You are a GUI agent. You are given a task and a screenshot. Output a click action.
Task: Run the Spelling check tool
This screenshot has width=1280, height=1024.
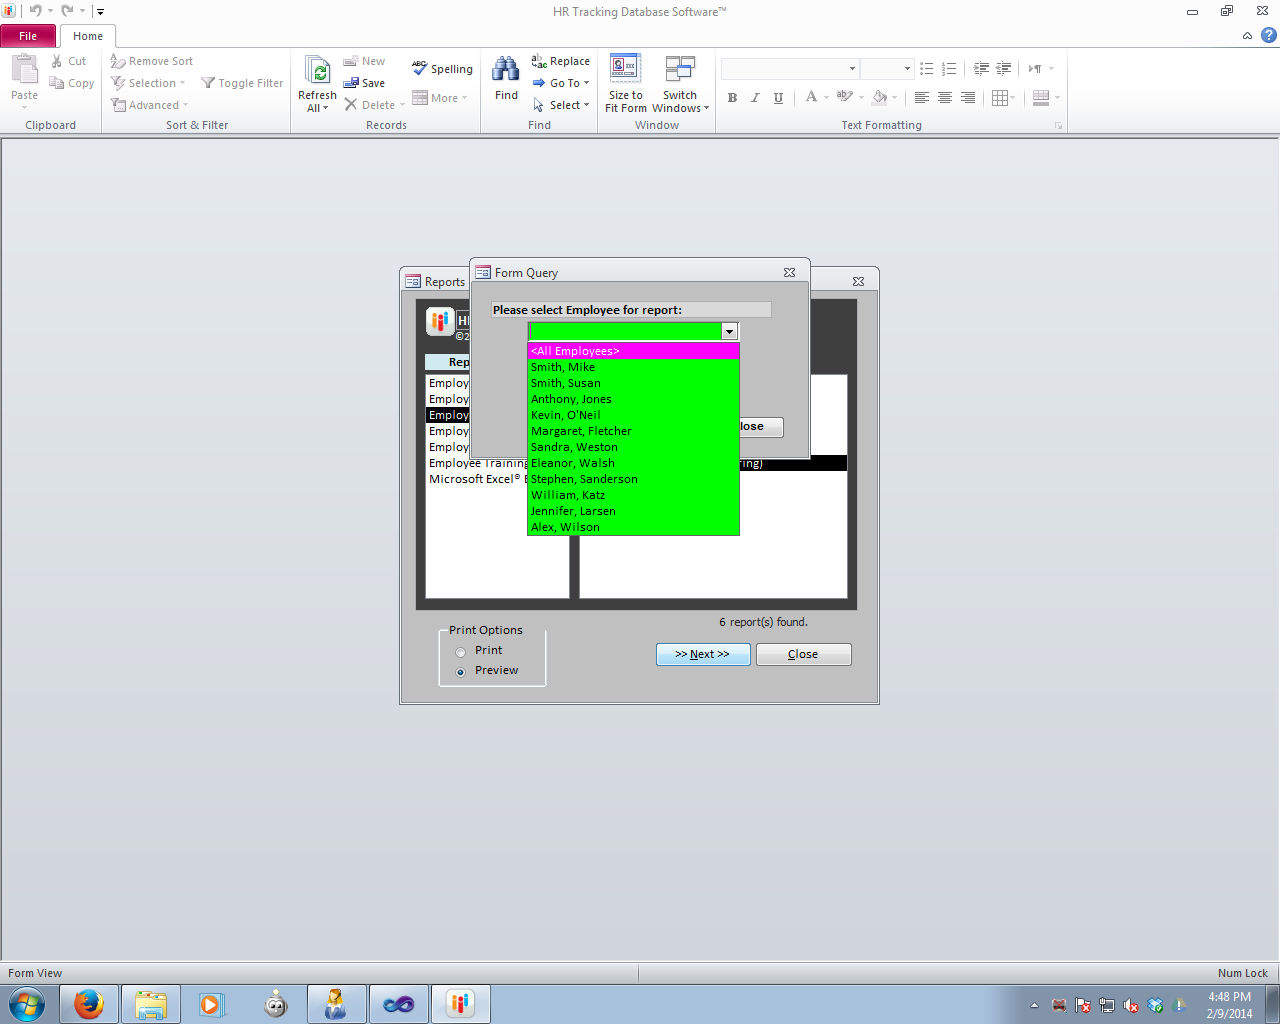(x=442, y=69)
